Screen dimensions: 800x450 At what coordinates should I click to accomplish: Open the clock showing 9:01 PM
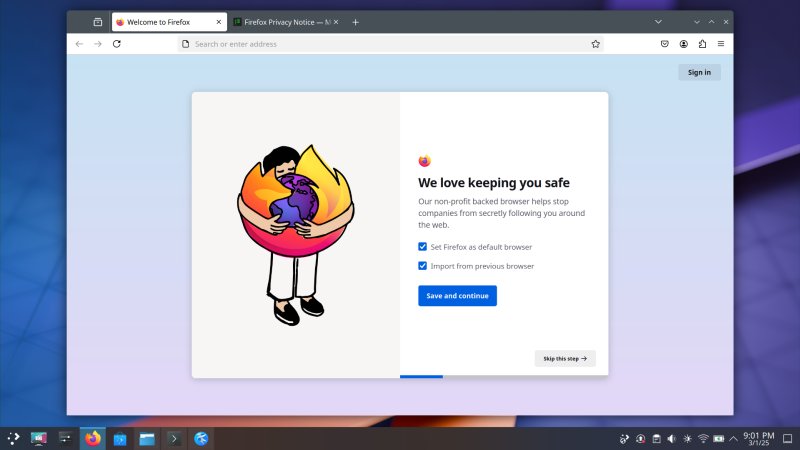[759, 439]
